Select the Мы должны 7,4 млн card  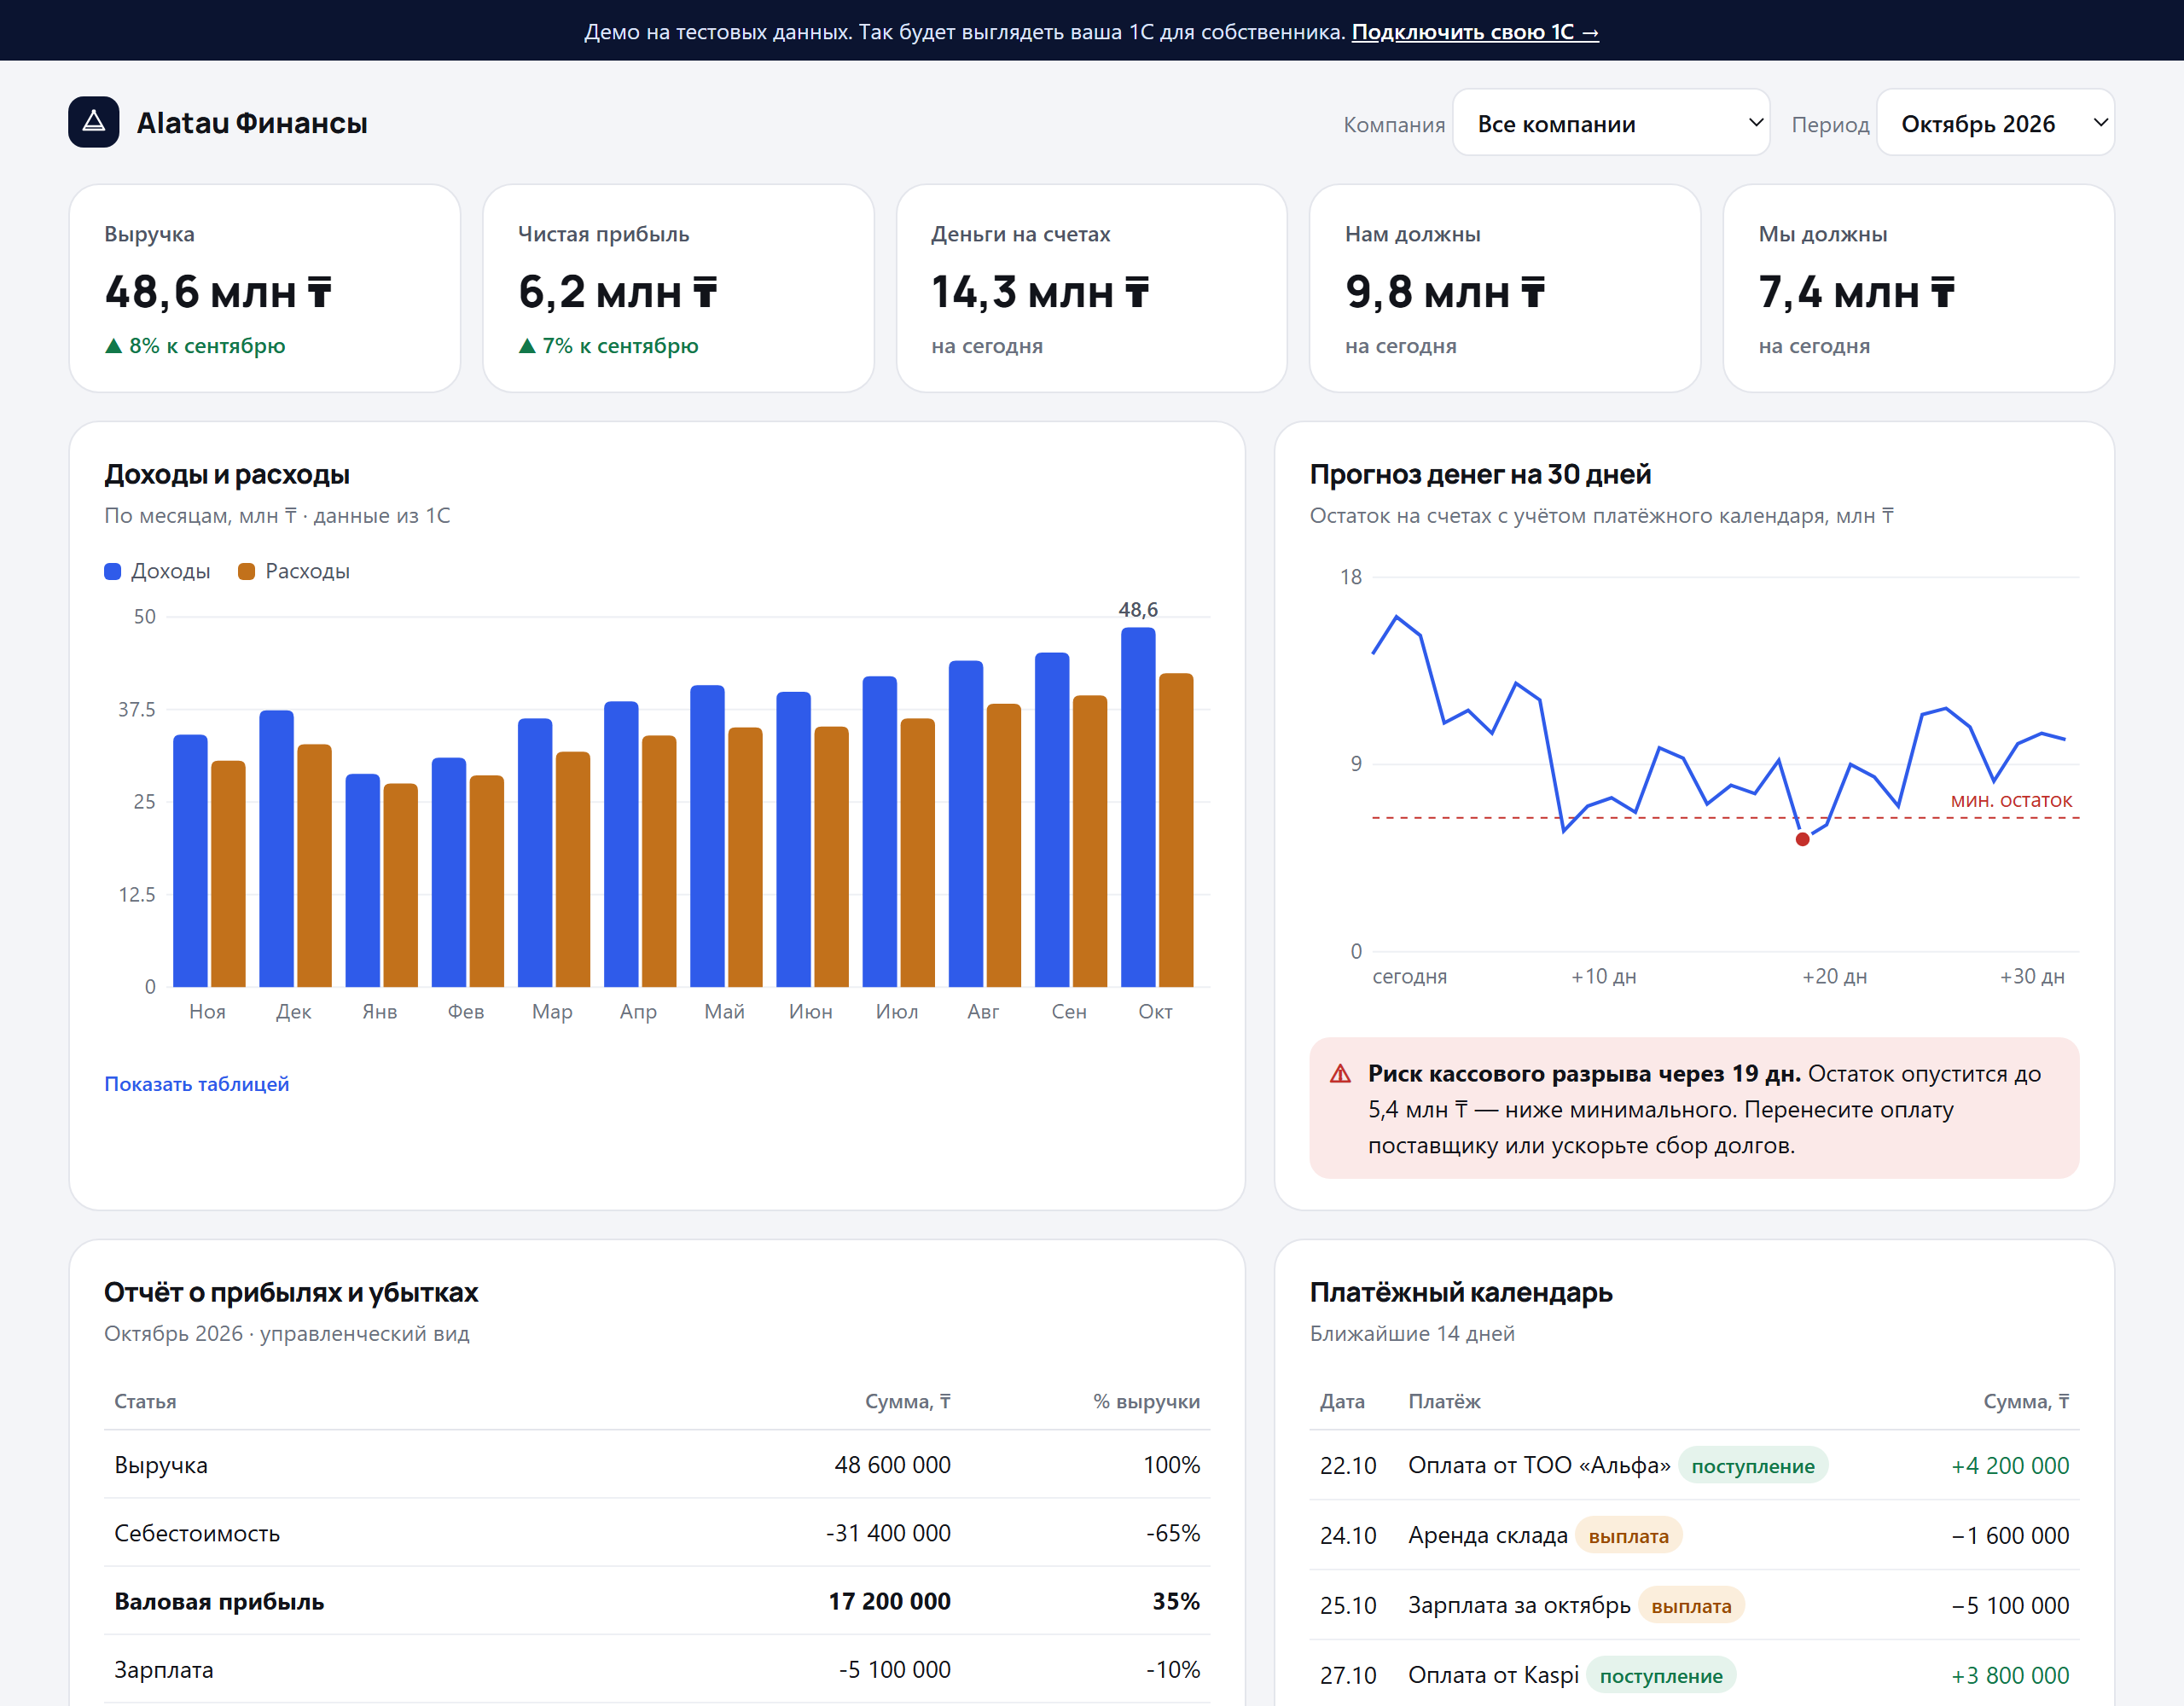[1918, 288]
